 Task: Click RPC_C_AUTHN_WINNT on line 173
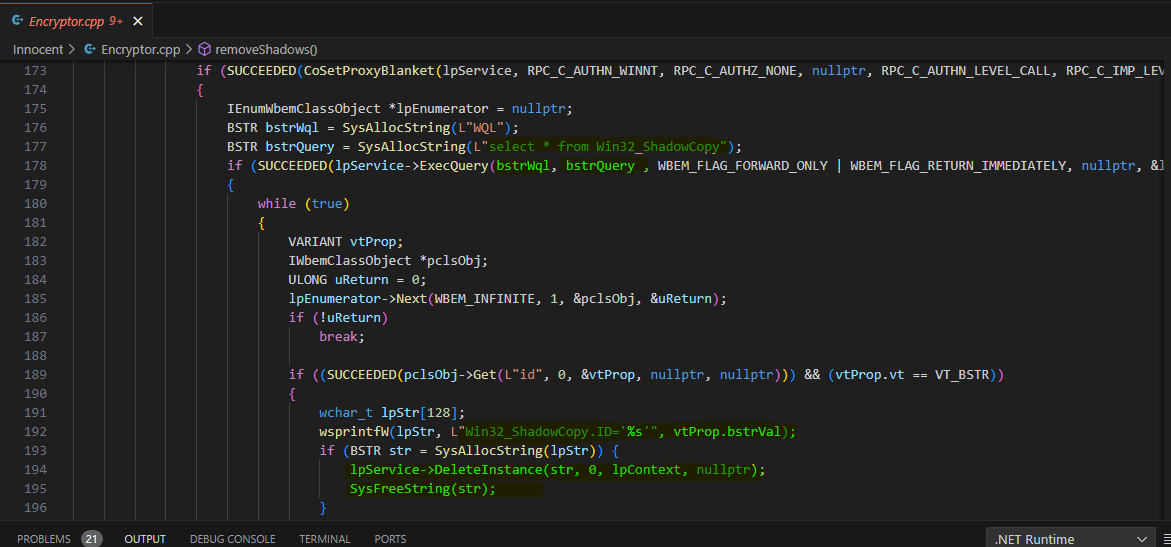click(593, 71)
